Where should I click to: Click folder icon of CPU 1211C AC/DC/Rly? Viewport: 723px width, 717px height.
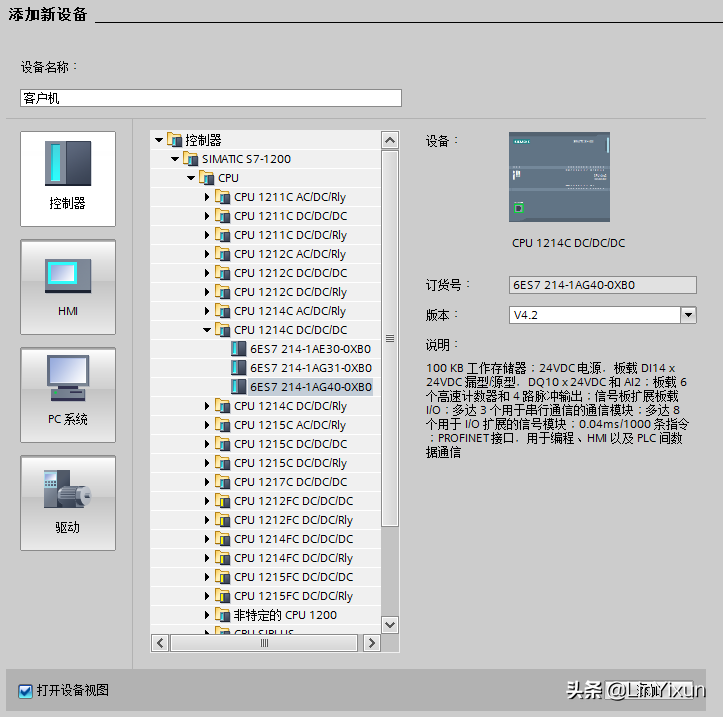(x=223, y=197)
